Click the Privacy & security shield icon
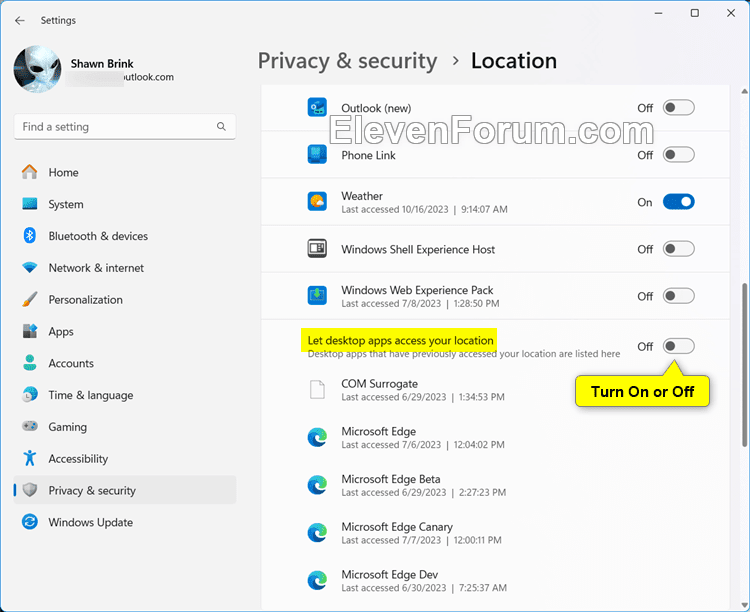The width and height of the screenshot is (750, 612). [x=30, y=490]
